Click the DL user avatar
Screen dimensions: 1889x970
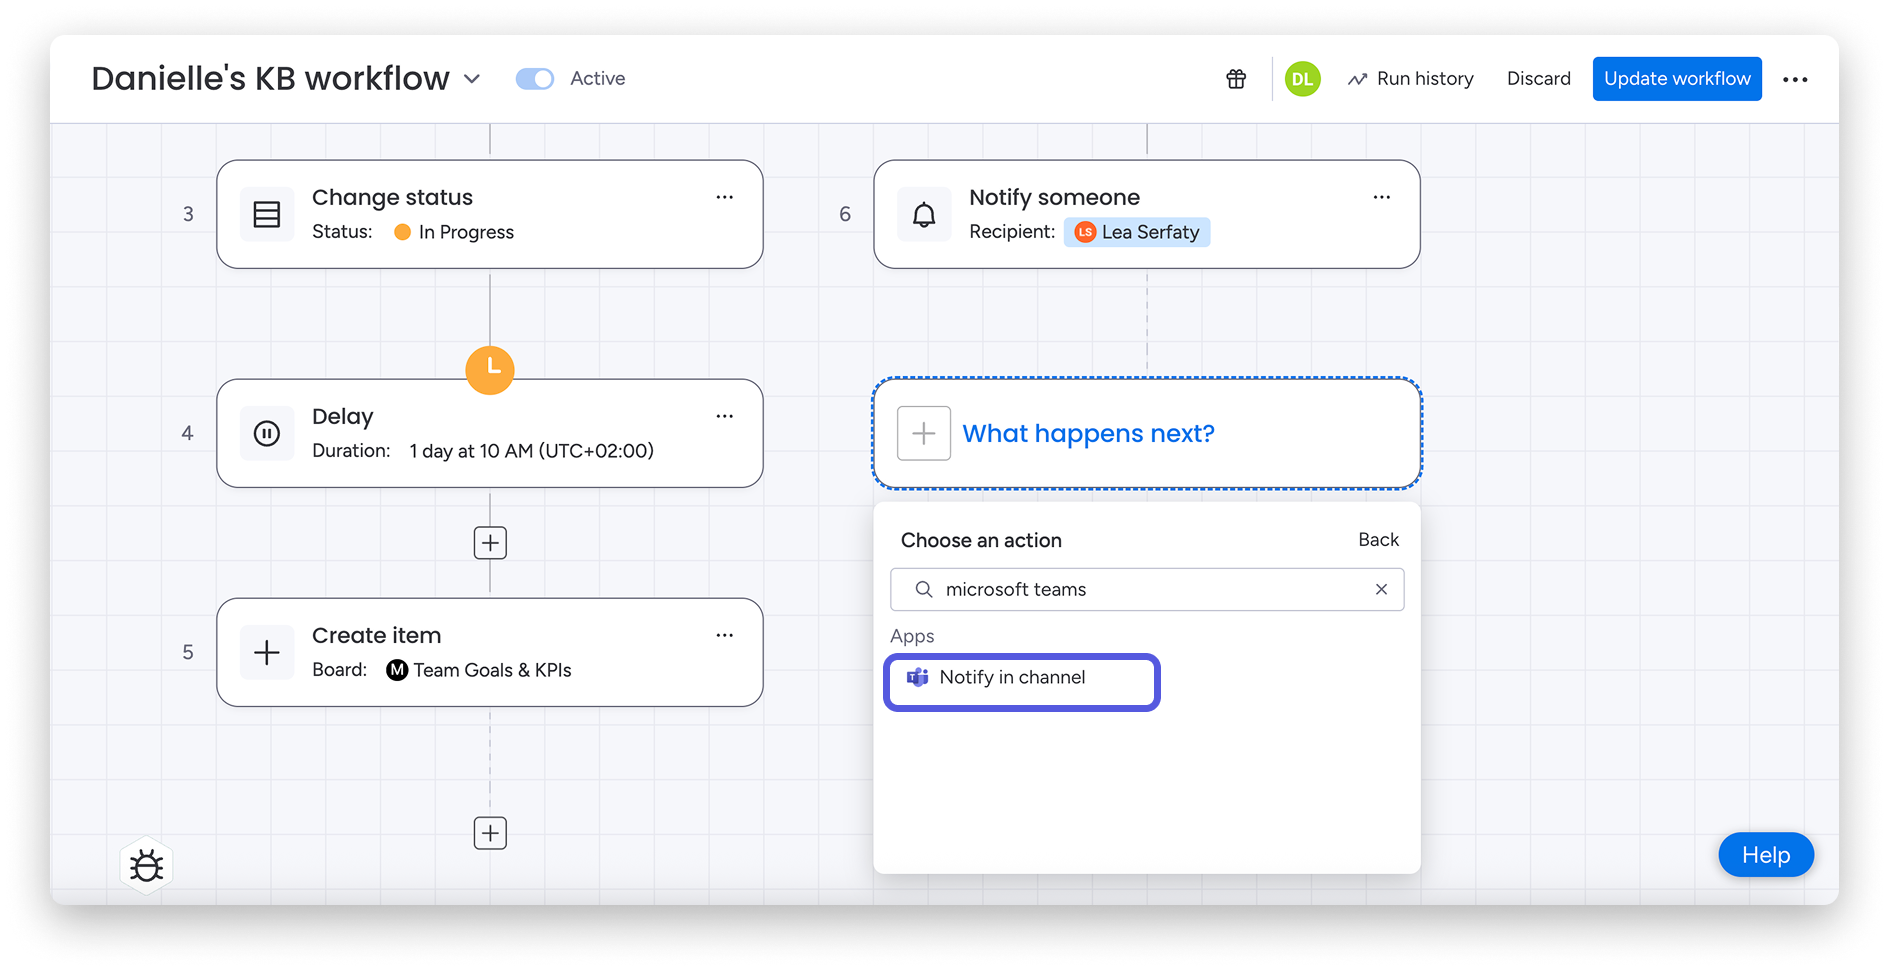coord(1302,79)
